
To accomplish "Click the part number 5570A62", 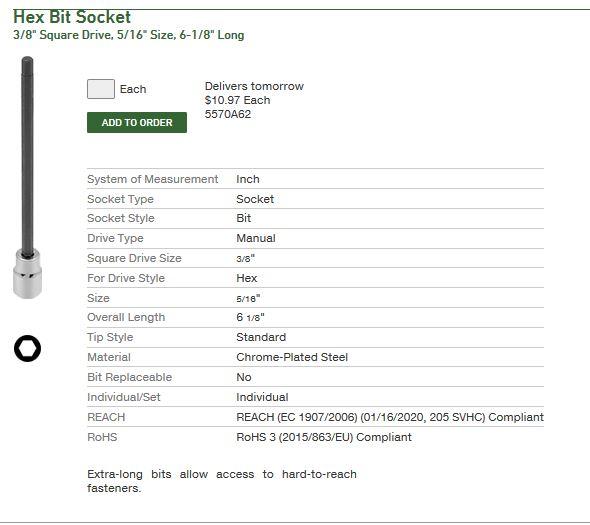I will pos(228,114).
